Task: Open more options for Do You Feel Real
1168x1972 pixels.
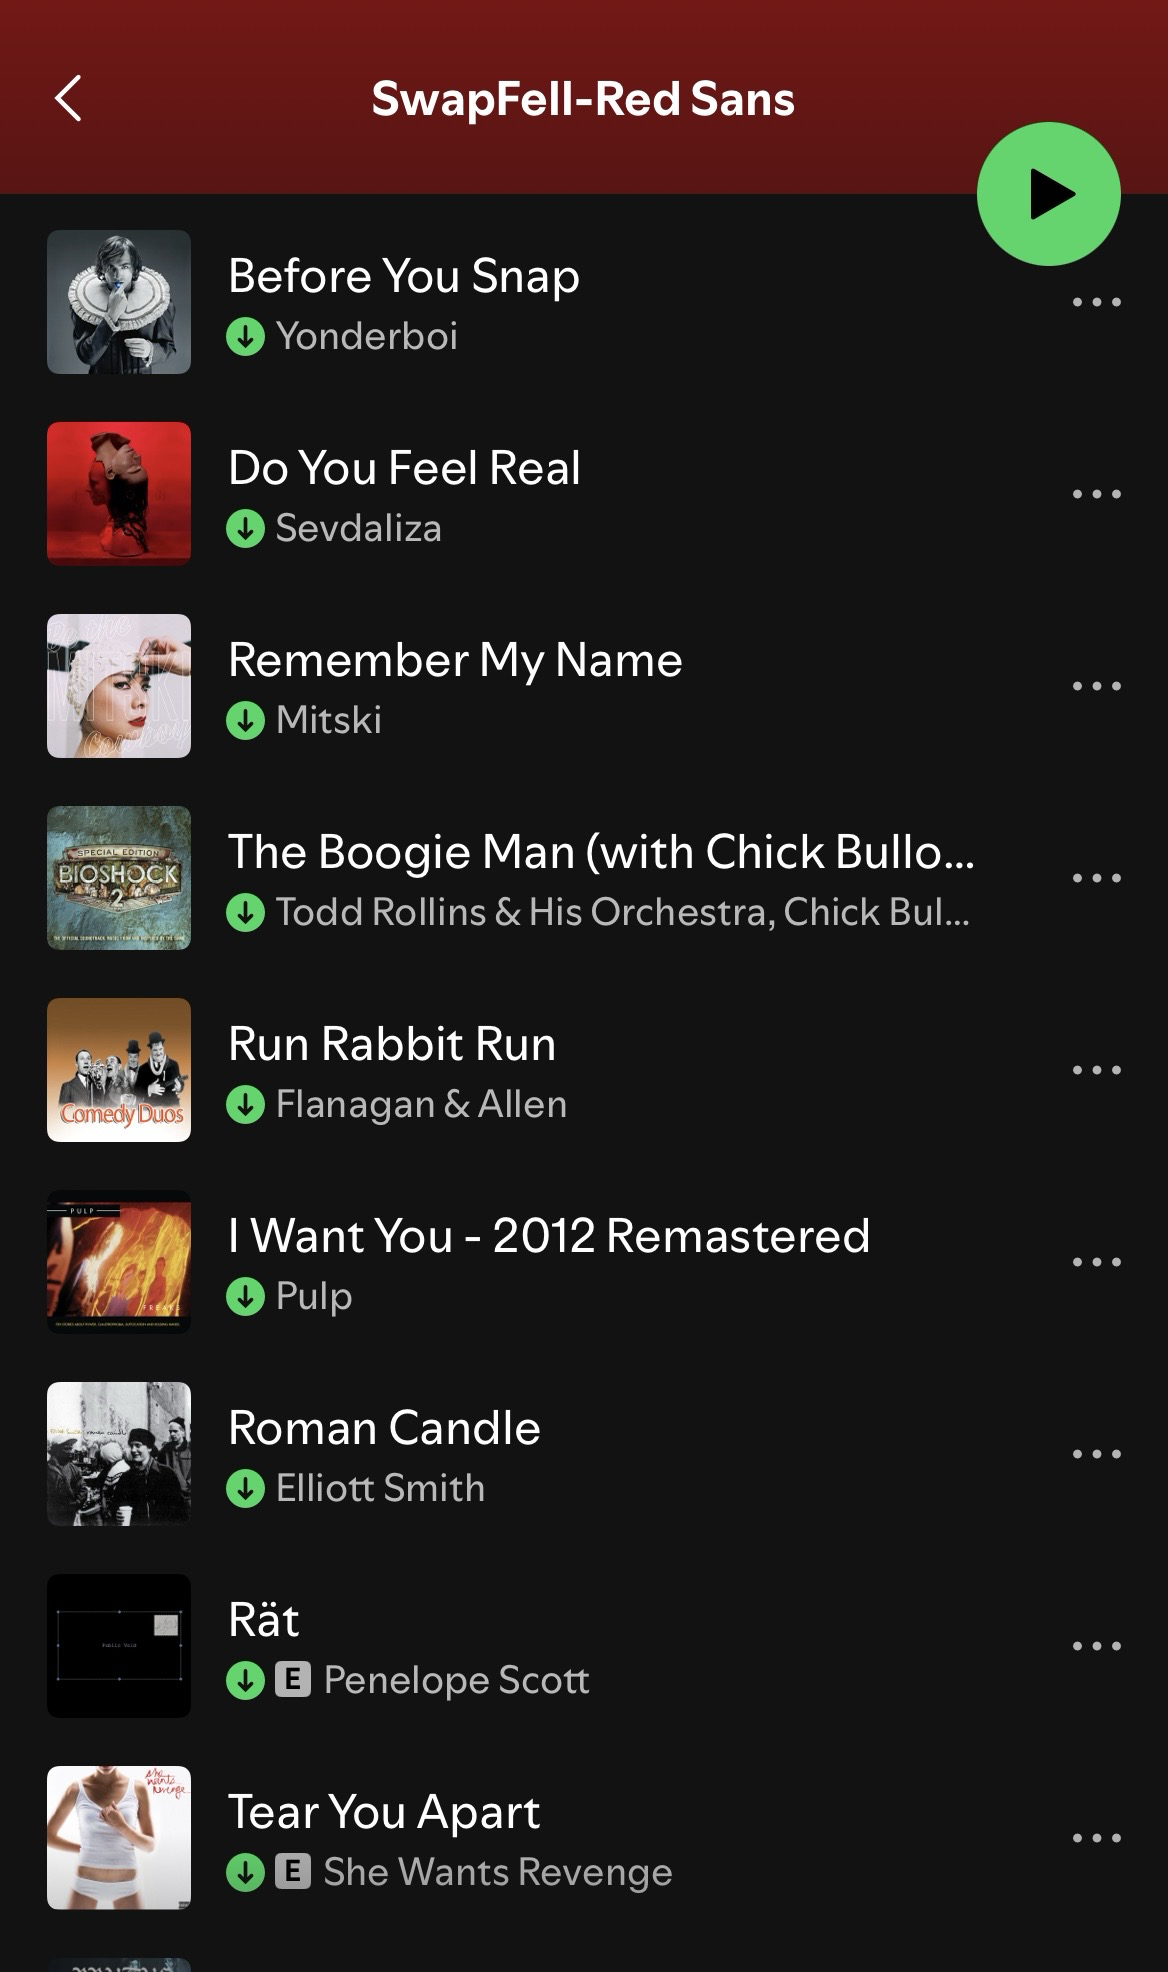Action: click(1096, 494)
